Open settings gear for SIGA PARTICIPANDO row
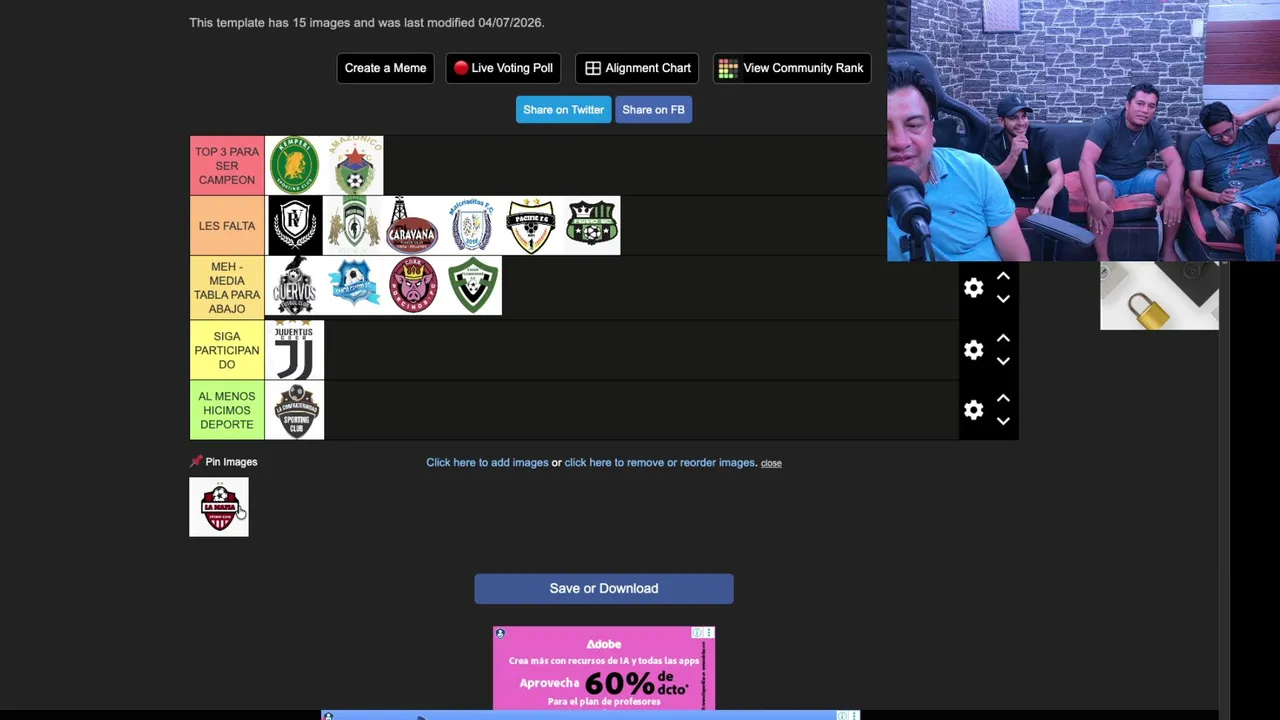This screenshot has width=1280, height=720. tap(973, 350)
